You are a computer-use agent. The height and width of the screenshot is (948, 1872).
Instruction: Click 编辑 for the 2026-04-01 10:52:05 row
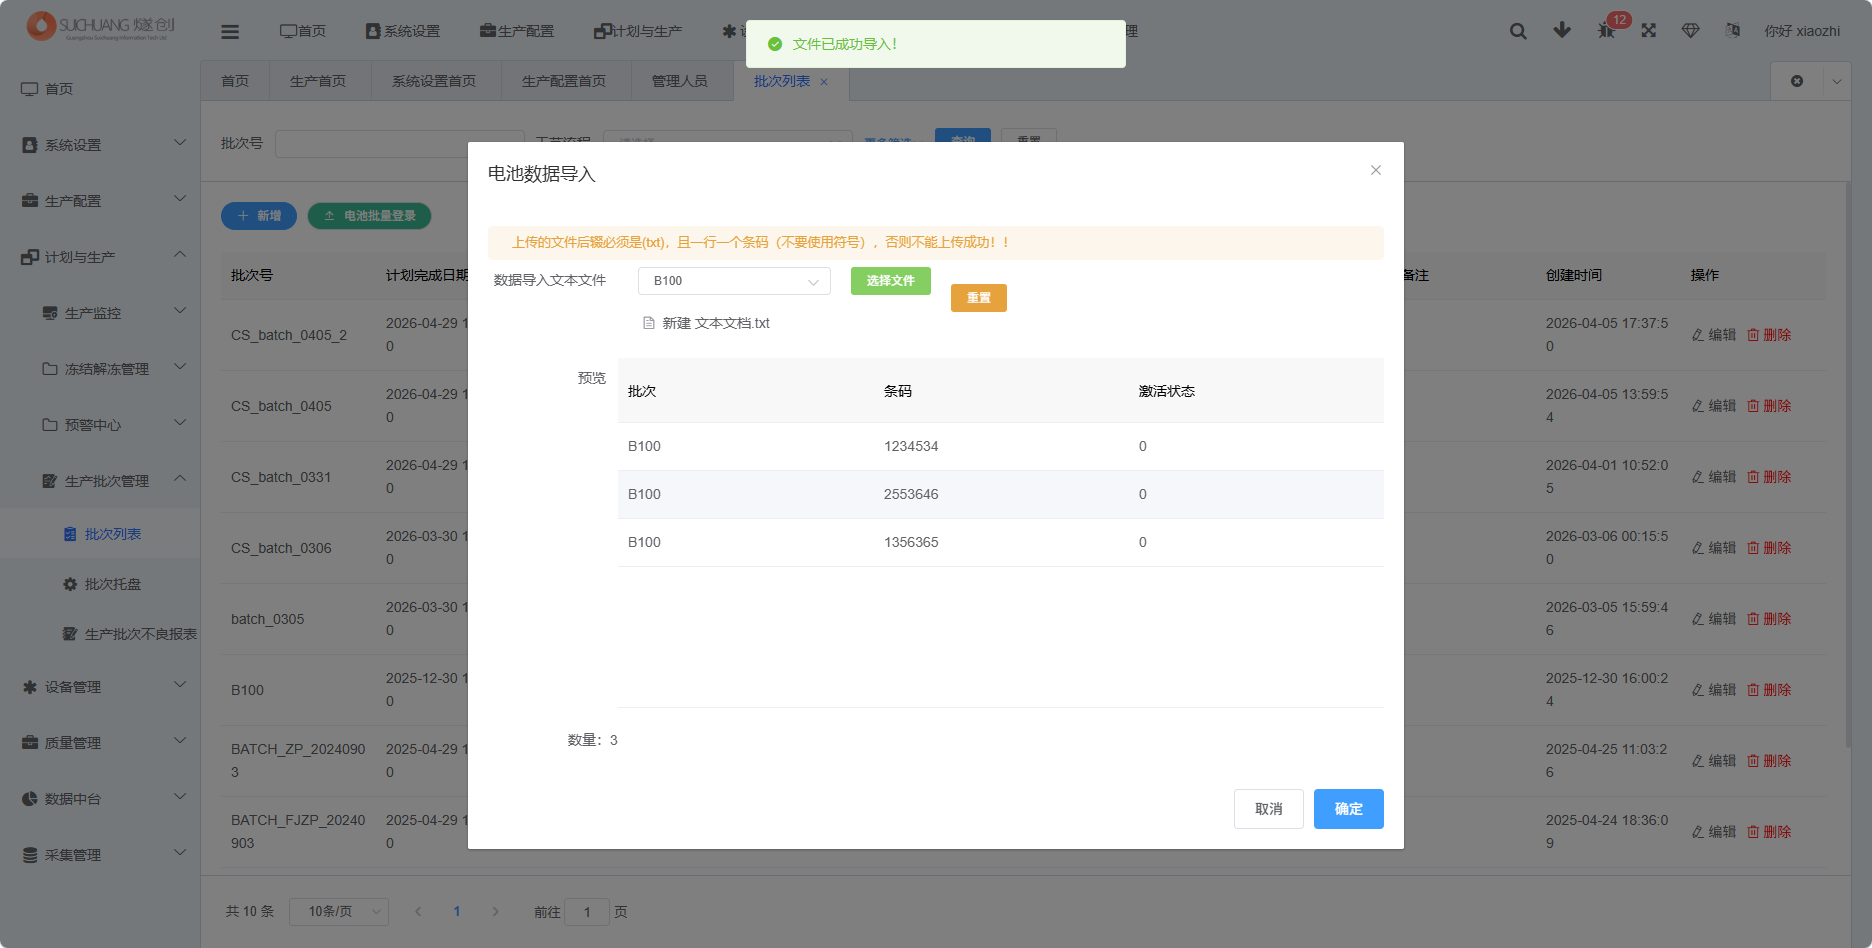[1714, 477]
